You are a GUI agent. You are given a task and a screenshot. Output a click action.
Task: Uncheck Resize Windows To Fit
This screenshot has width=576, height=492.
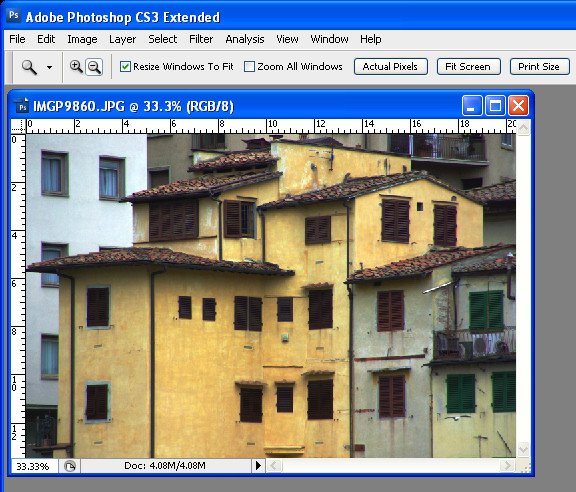click(125, 67)
